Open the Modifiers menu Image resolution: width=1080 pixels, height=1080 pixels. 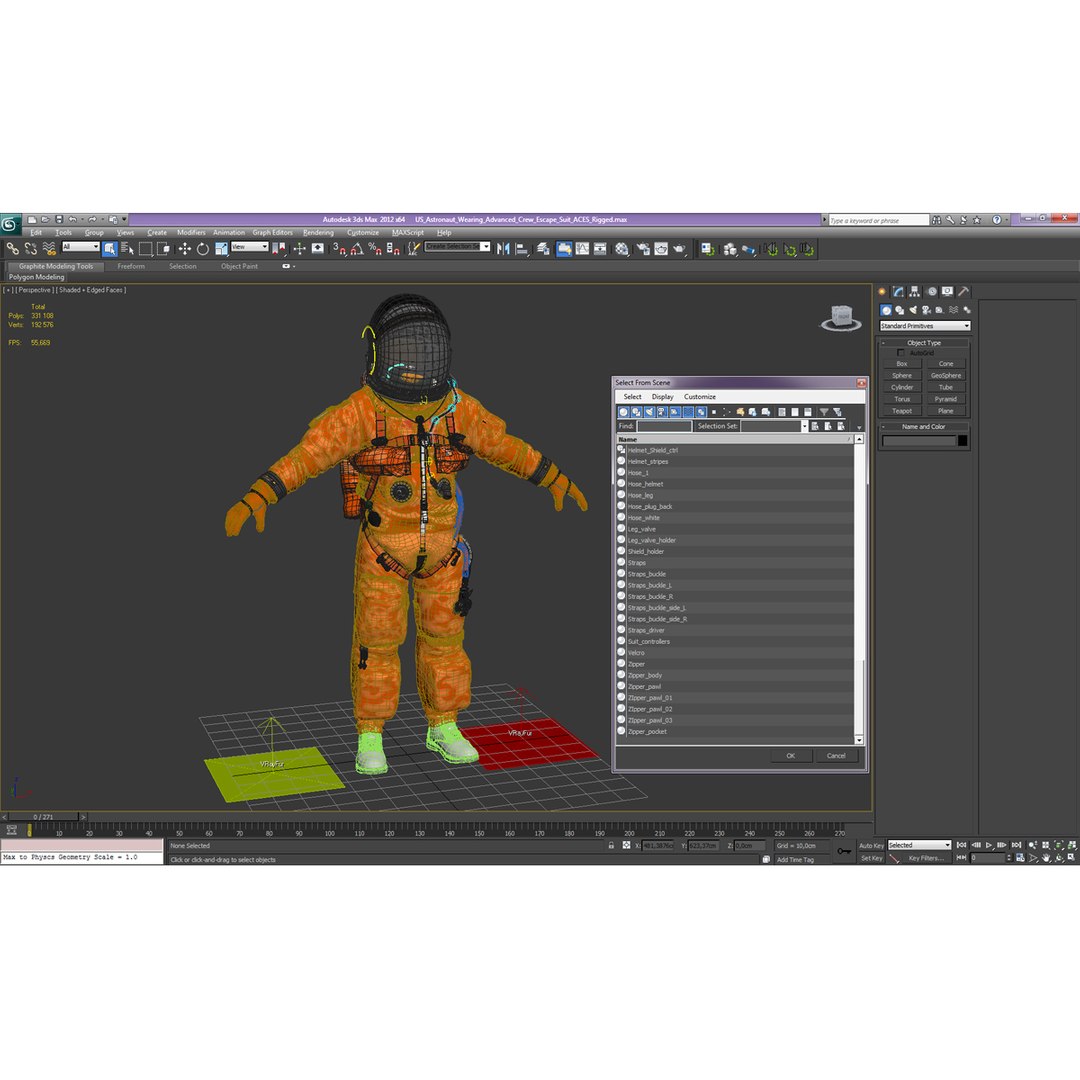point(191,233)
